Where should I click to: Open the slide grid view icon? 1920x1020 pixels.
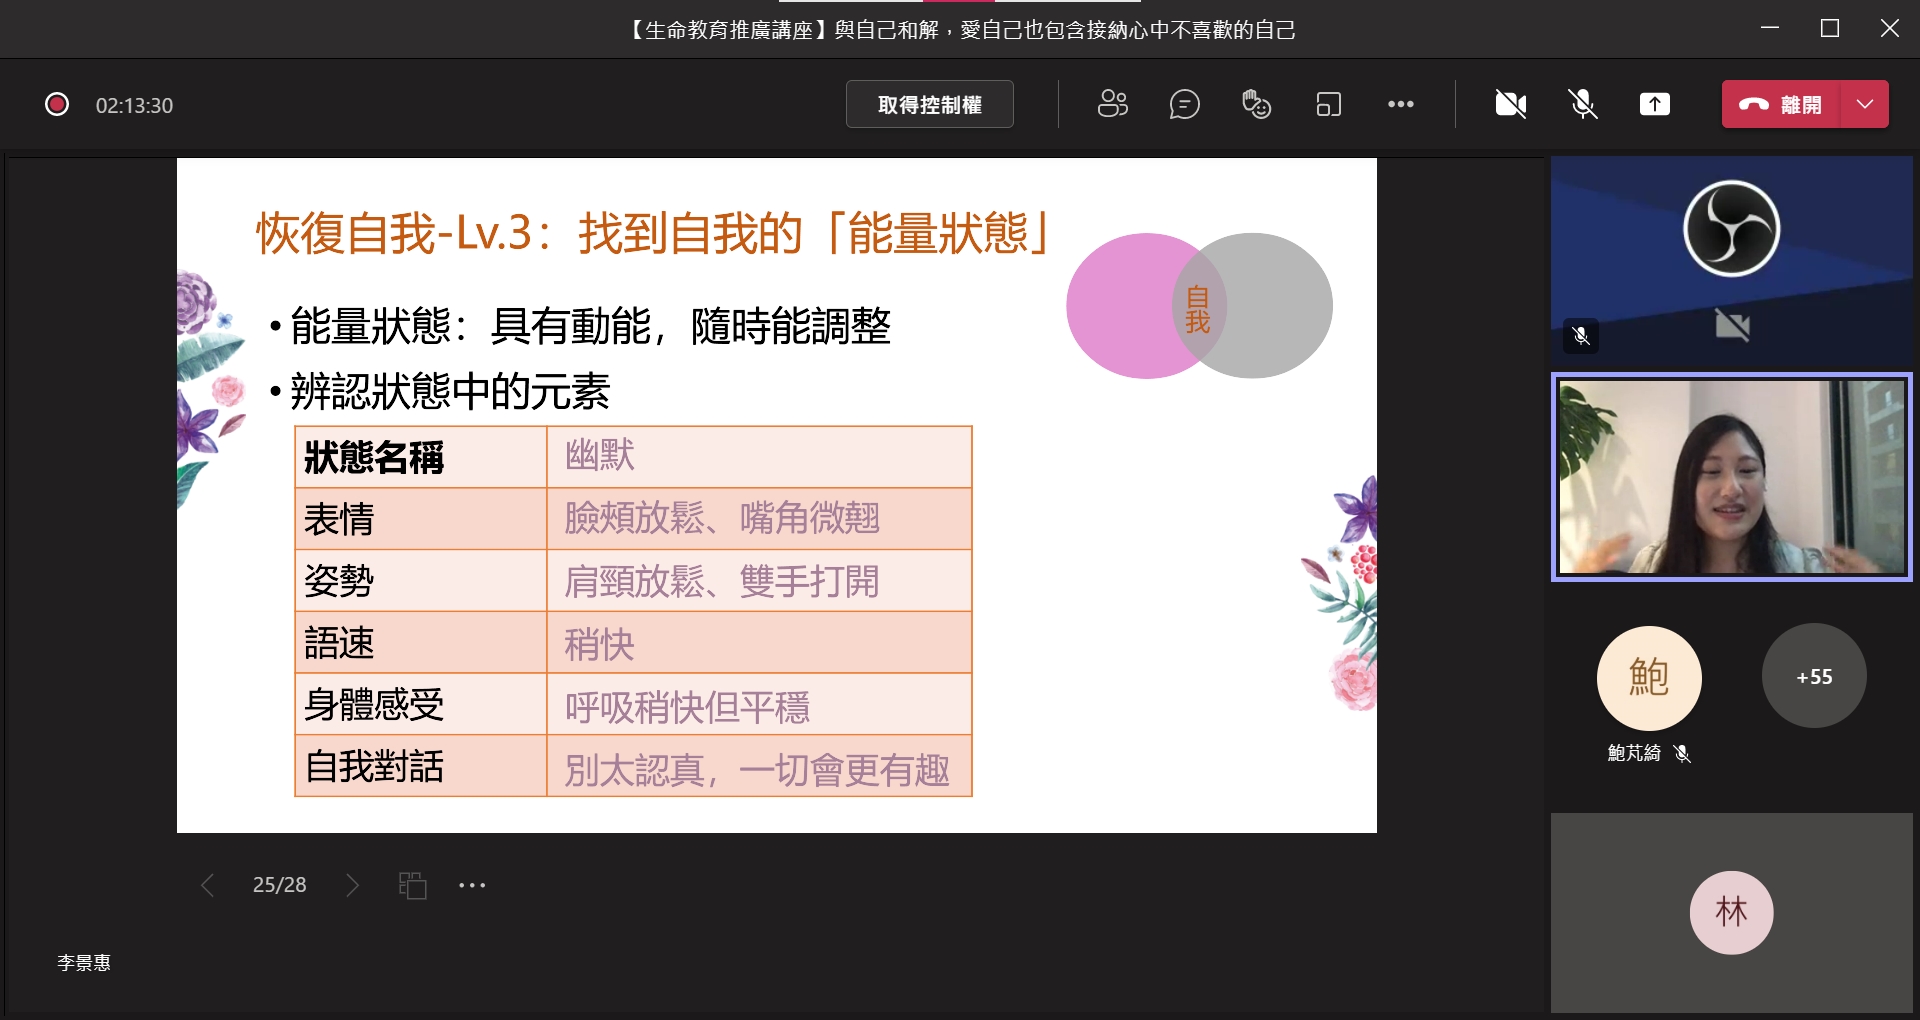point(412,885)
